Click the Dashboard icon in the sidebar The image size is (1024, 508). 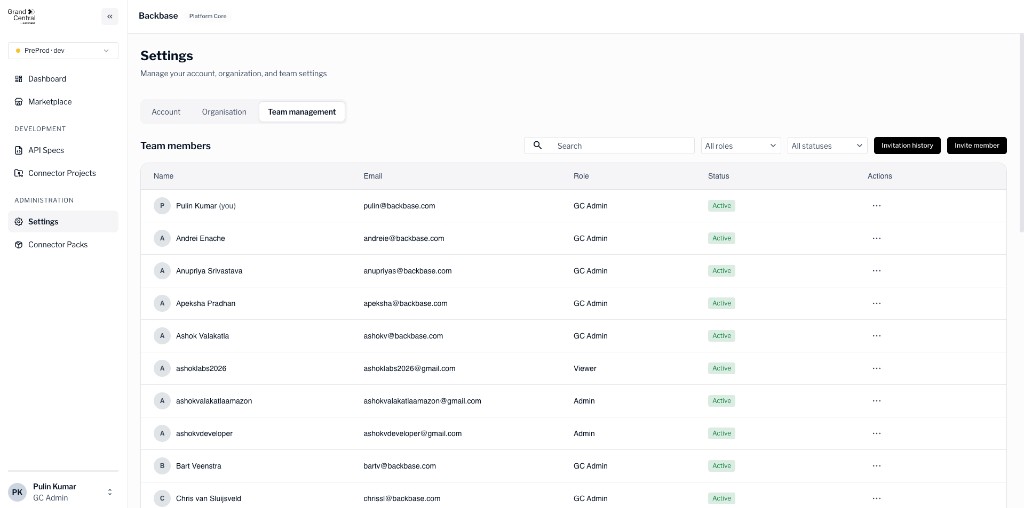18,79
